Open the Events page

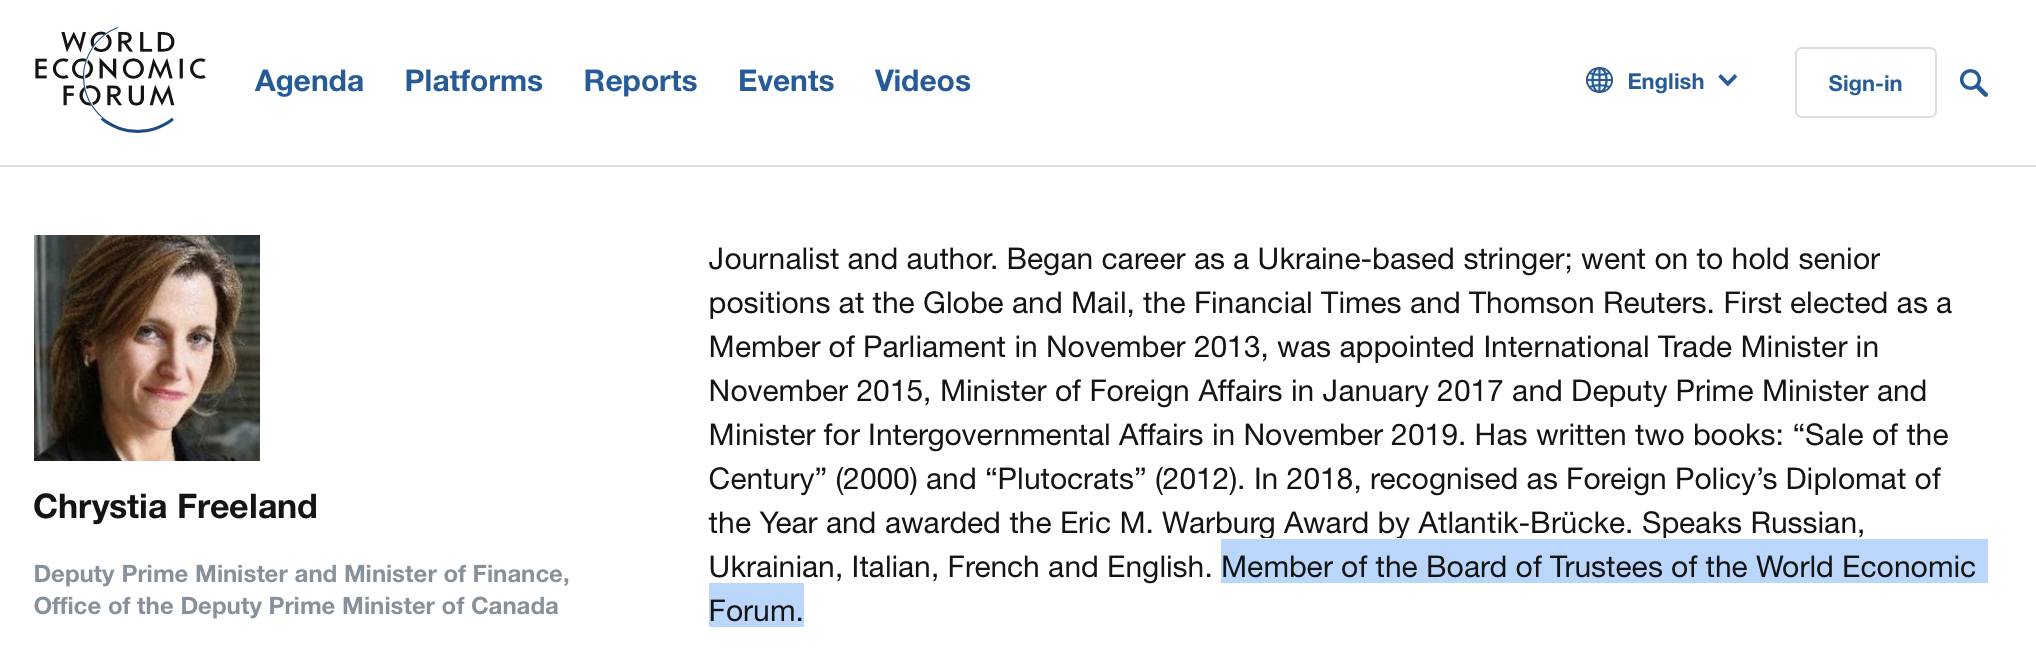pos(786,81)
